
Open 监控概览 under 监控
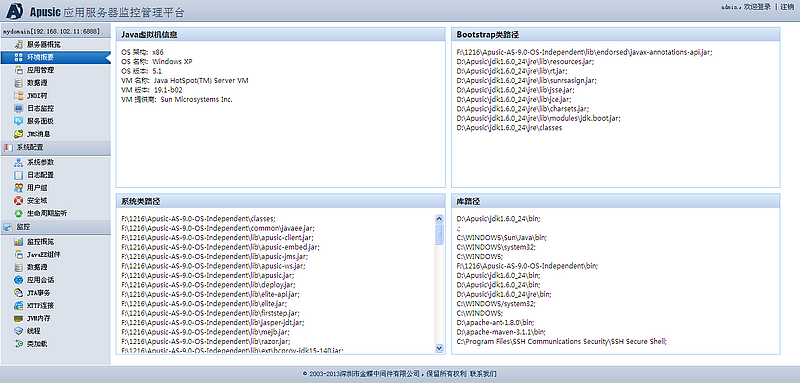coord(40,241)
